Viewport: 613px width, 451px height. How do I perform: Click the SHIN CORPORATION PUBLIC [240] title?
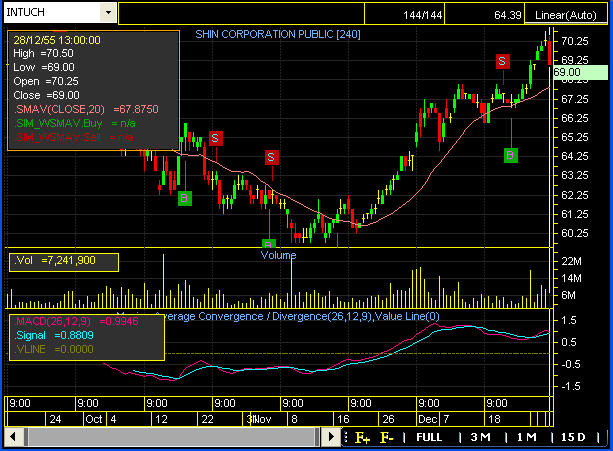click(278, 34)
